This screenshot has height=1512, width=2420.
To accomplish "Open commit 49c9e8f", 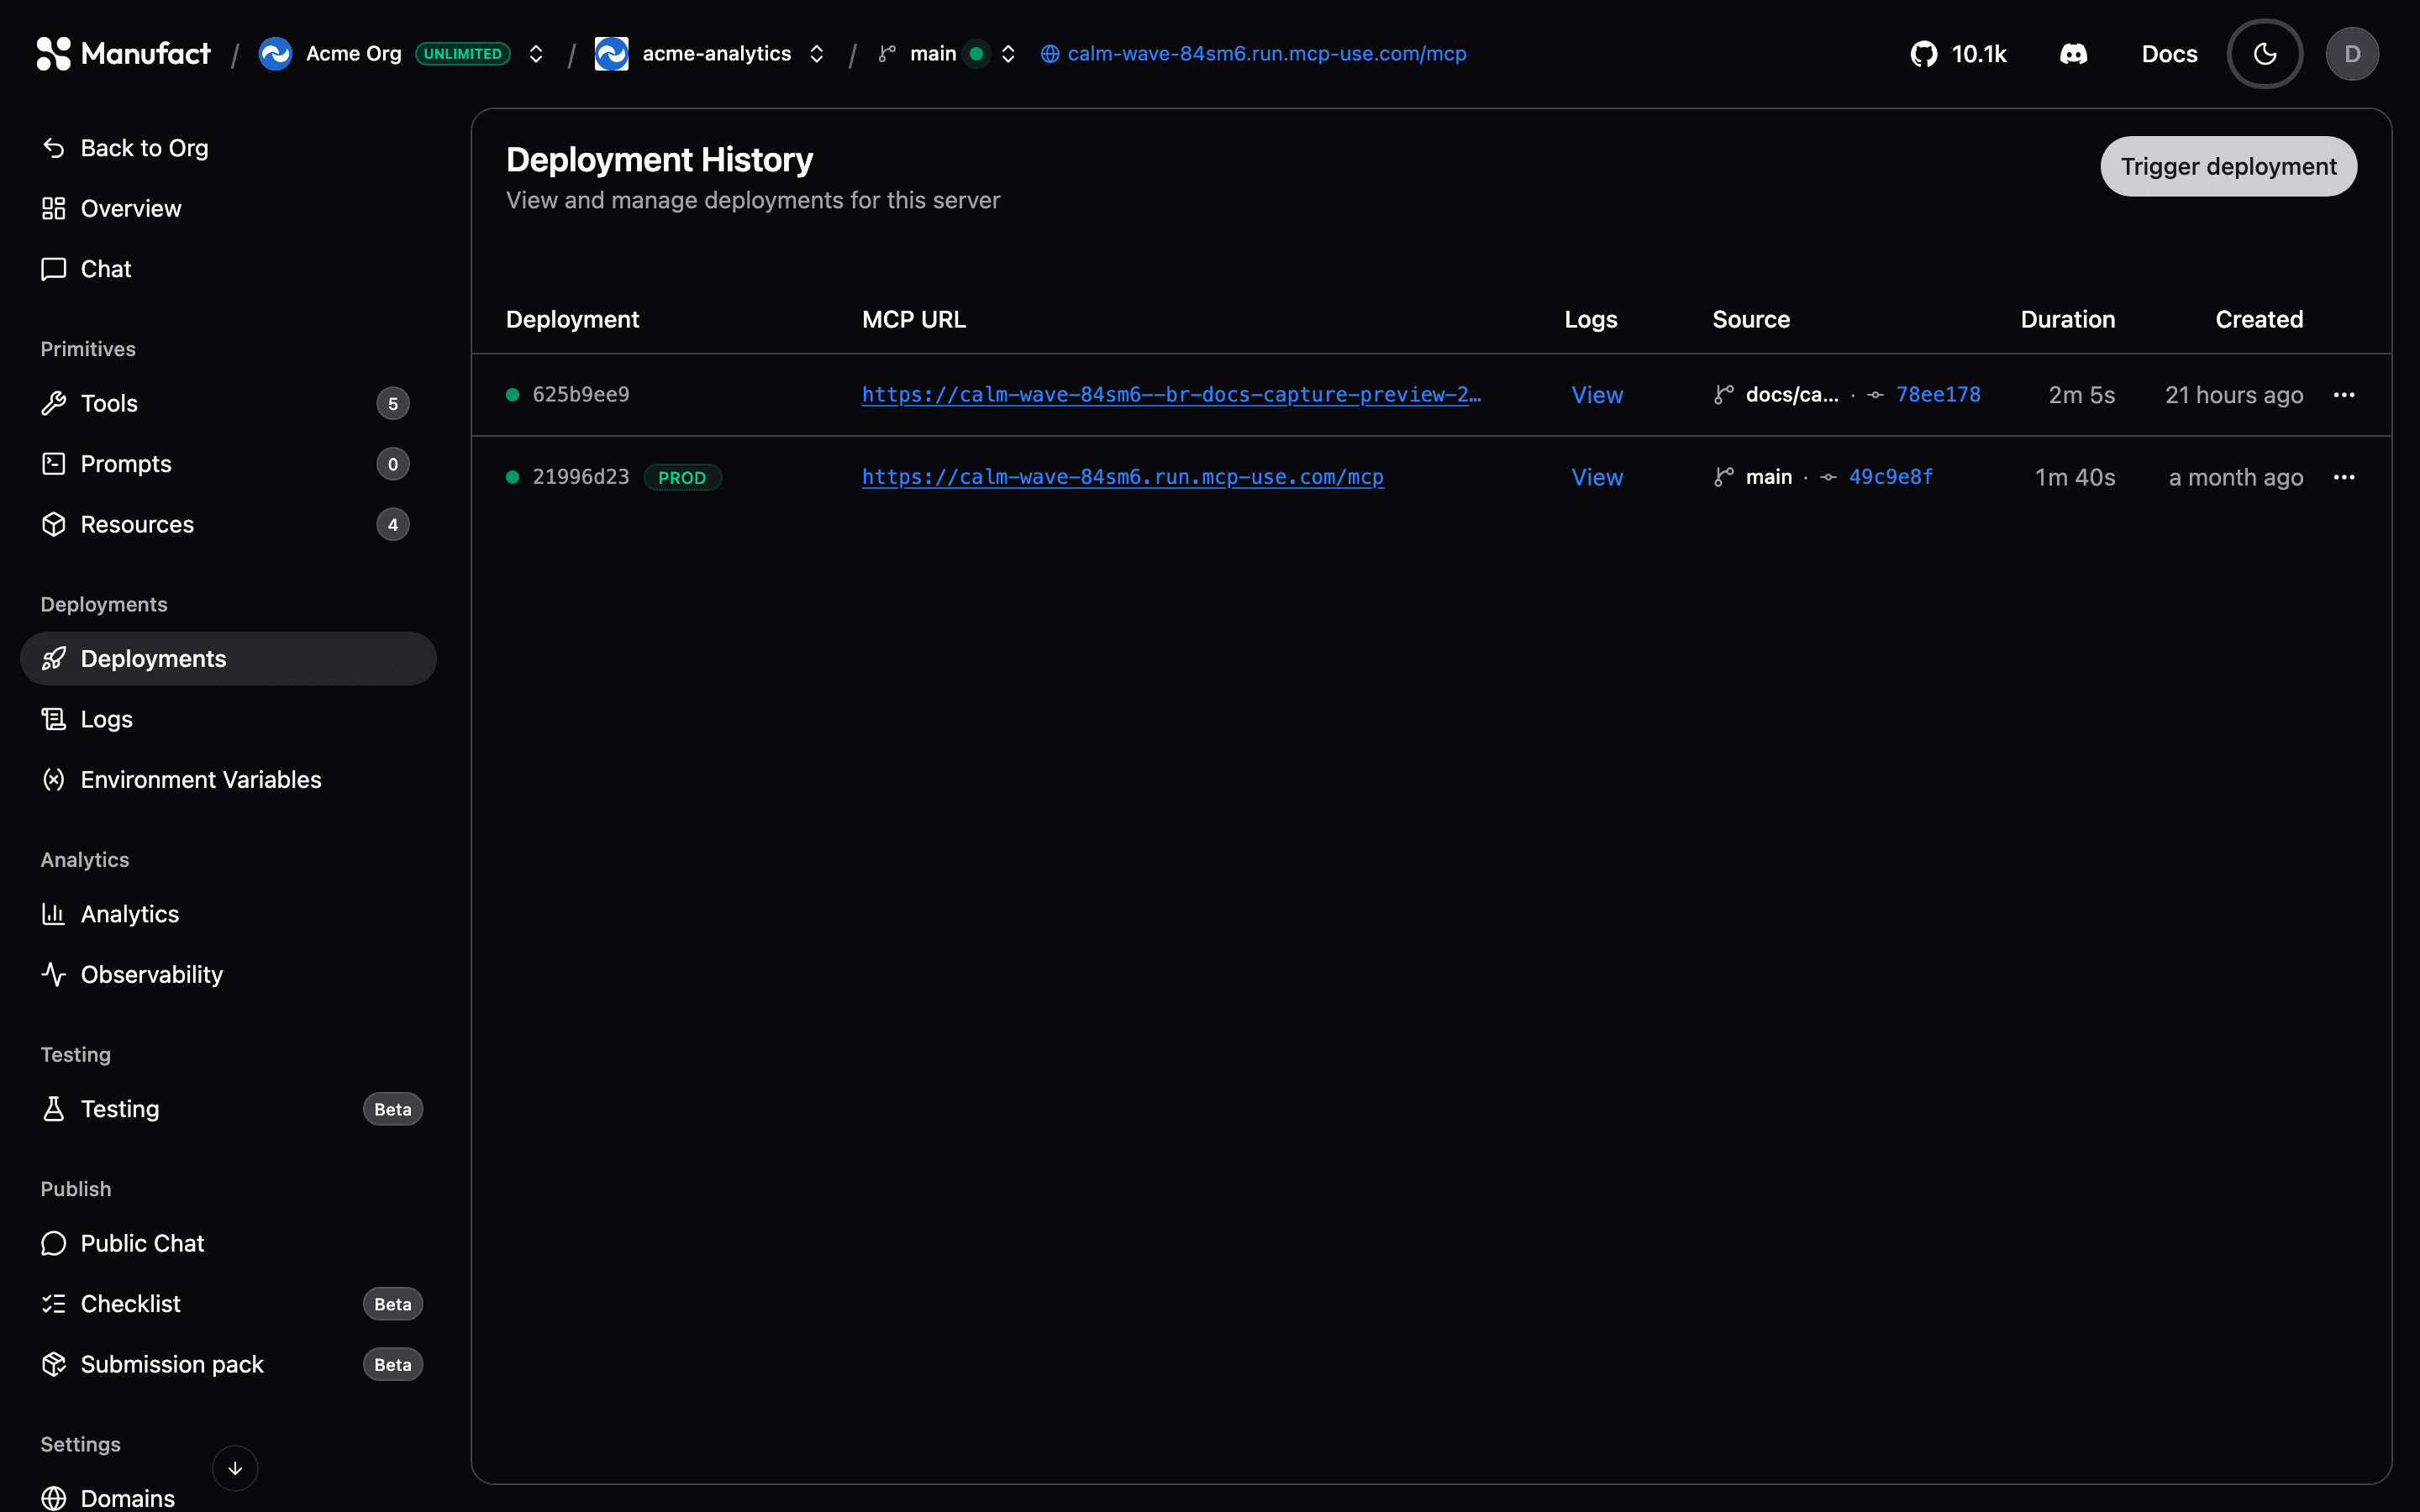I will coord(1890,477).
